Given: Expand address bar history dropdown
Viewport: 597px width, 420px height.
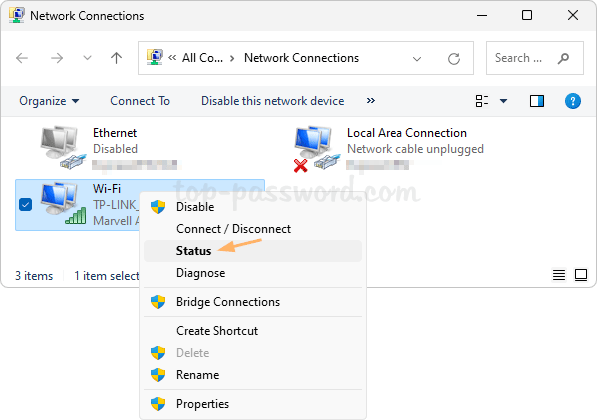Looking at the screenshot, I should click(x=417, y=59).
